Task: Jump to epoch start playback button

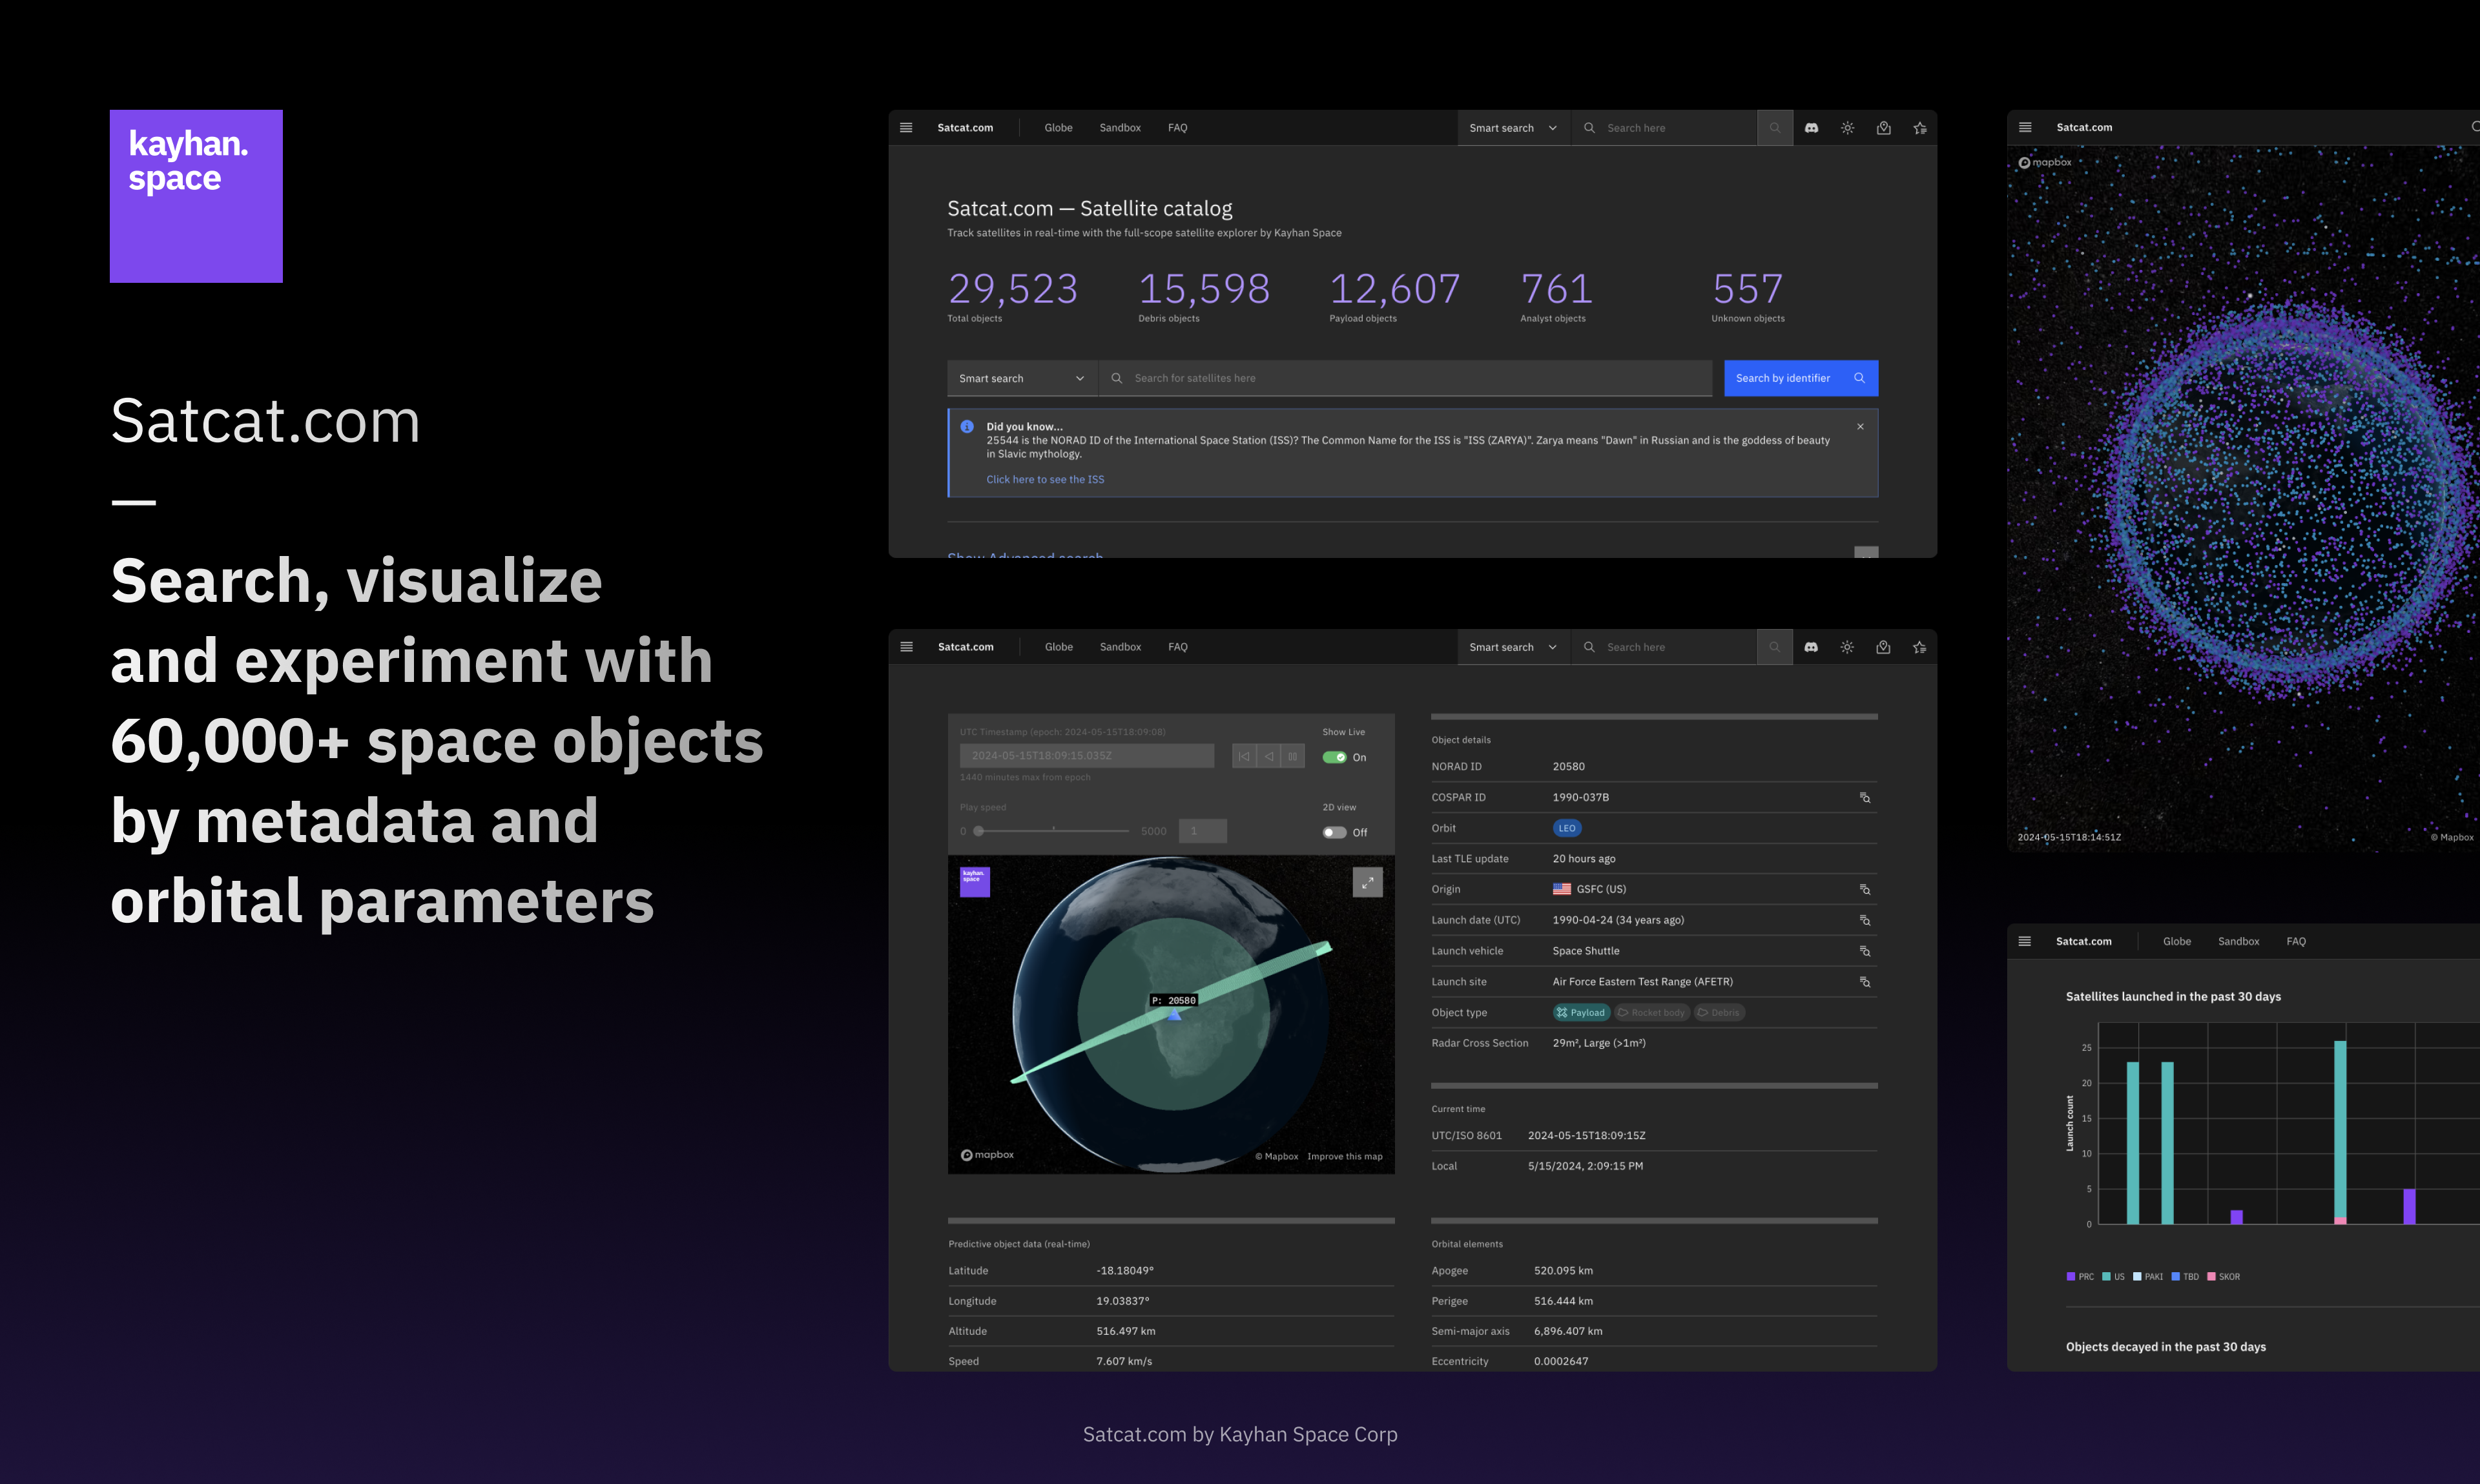Action: tap(1244, 757)
